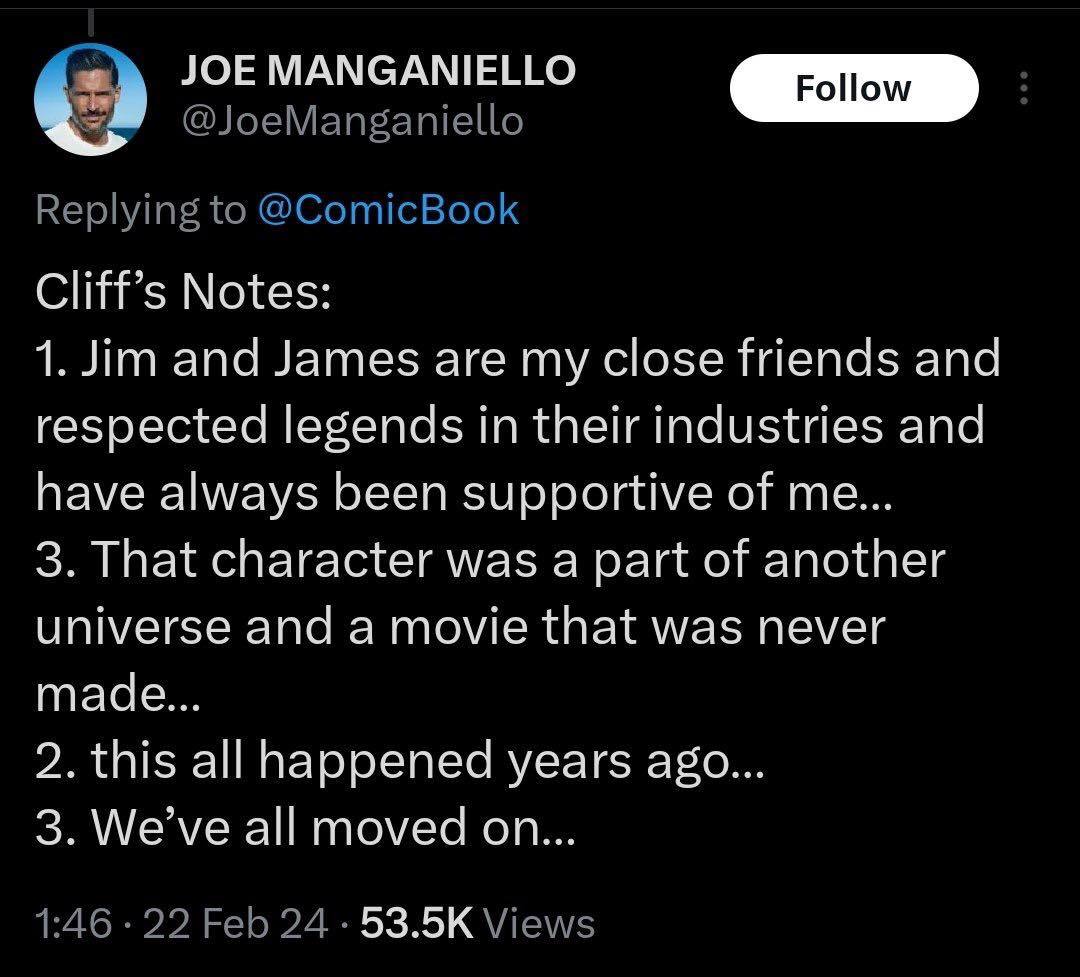Open the three-dot more options menu
Screen dimensions: 1080x977
[1022, 90]
